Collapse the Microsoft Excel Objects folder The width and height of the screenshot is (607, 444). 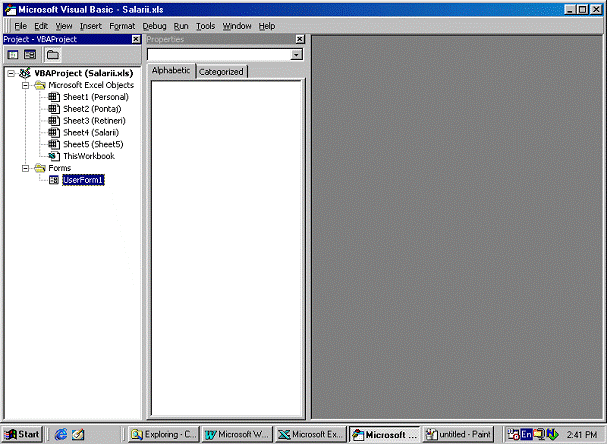[x=25, y=85]
